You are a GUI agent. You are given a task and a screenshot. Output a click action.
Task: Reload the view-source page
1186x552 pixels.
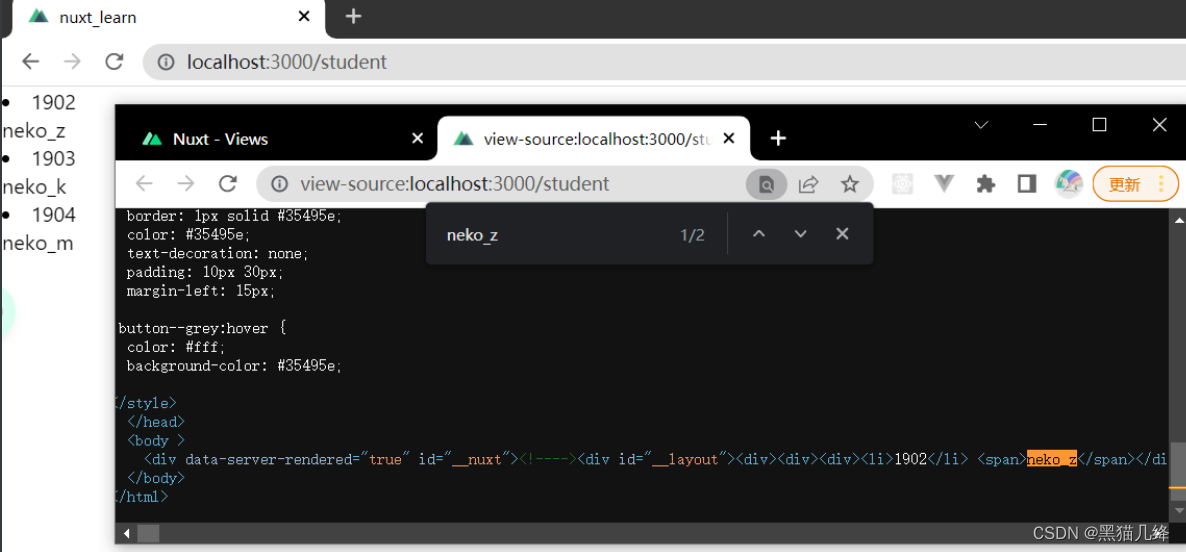[x=228, y=184]
